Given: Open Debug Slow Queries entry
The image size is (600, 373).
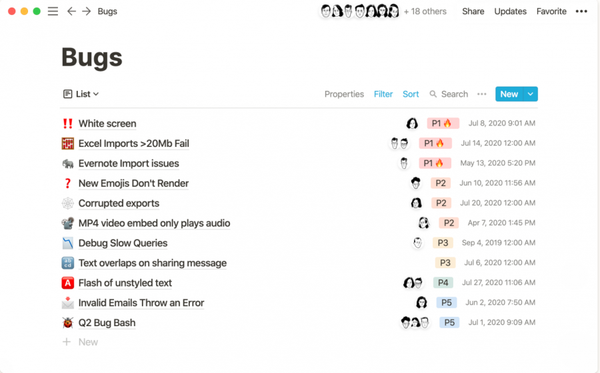Looking at the screenshot, I should 123,243.
